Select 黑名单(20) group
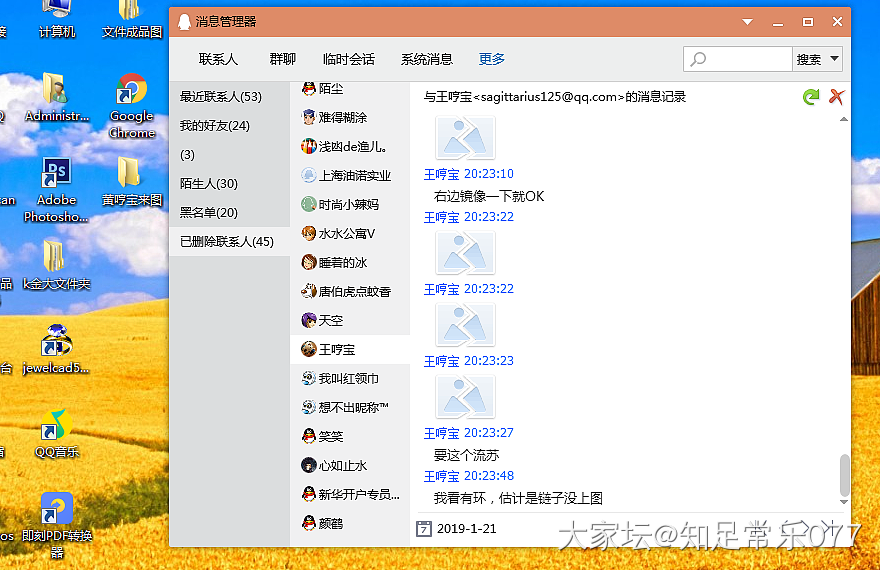Image resolution: width=880 pixels, height=570 pixels. pyautogui.click(x=230, y=213)
